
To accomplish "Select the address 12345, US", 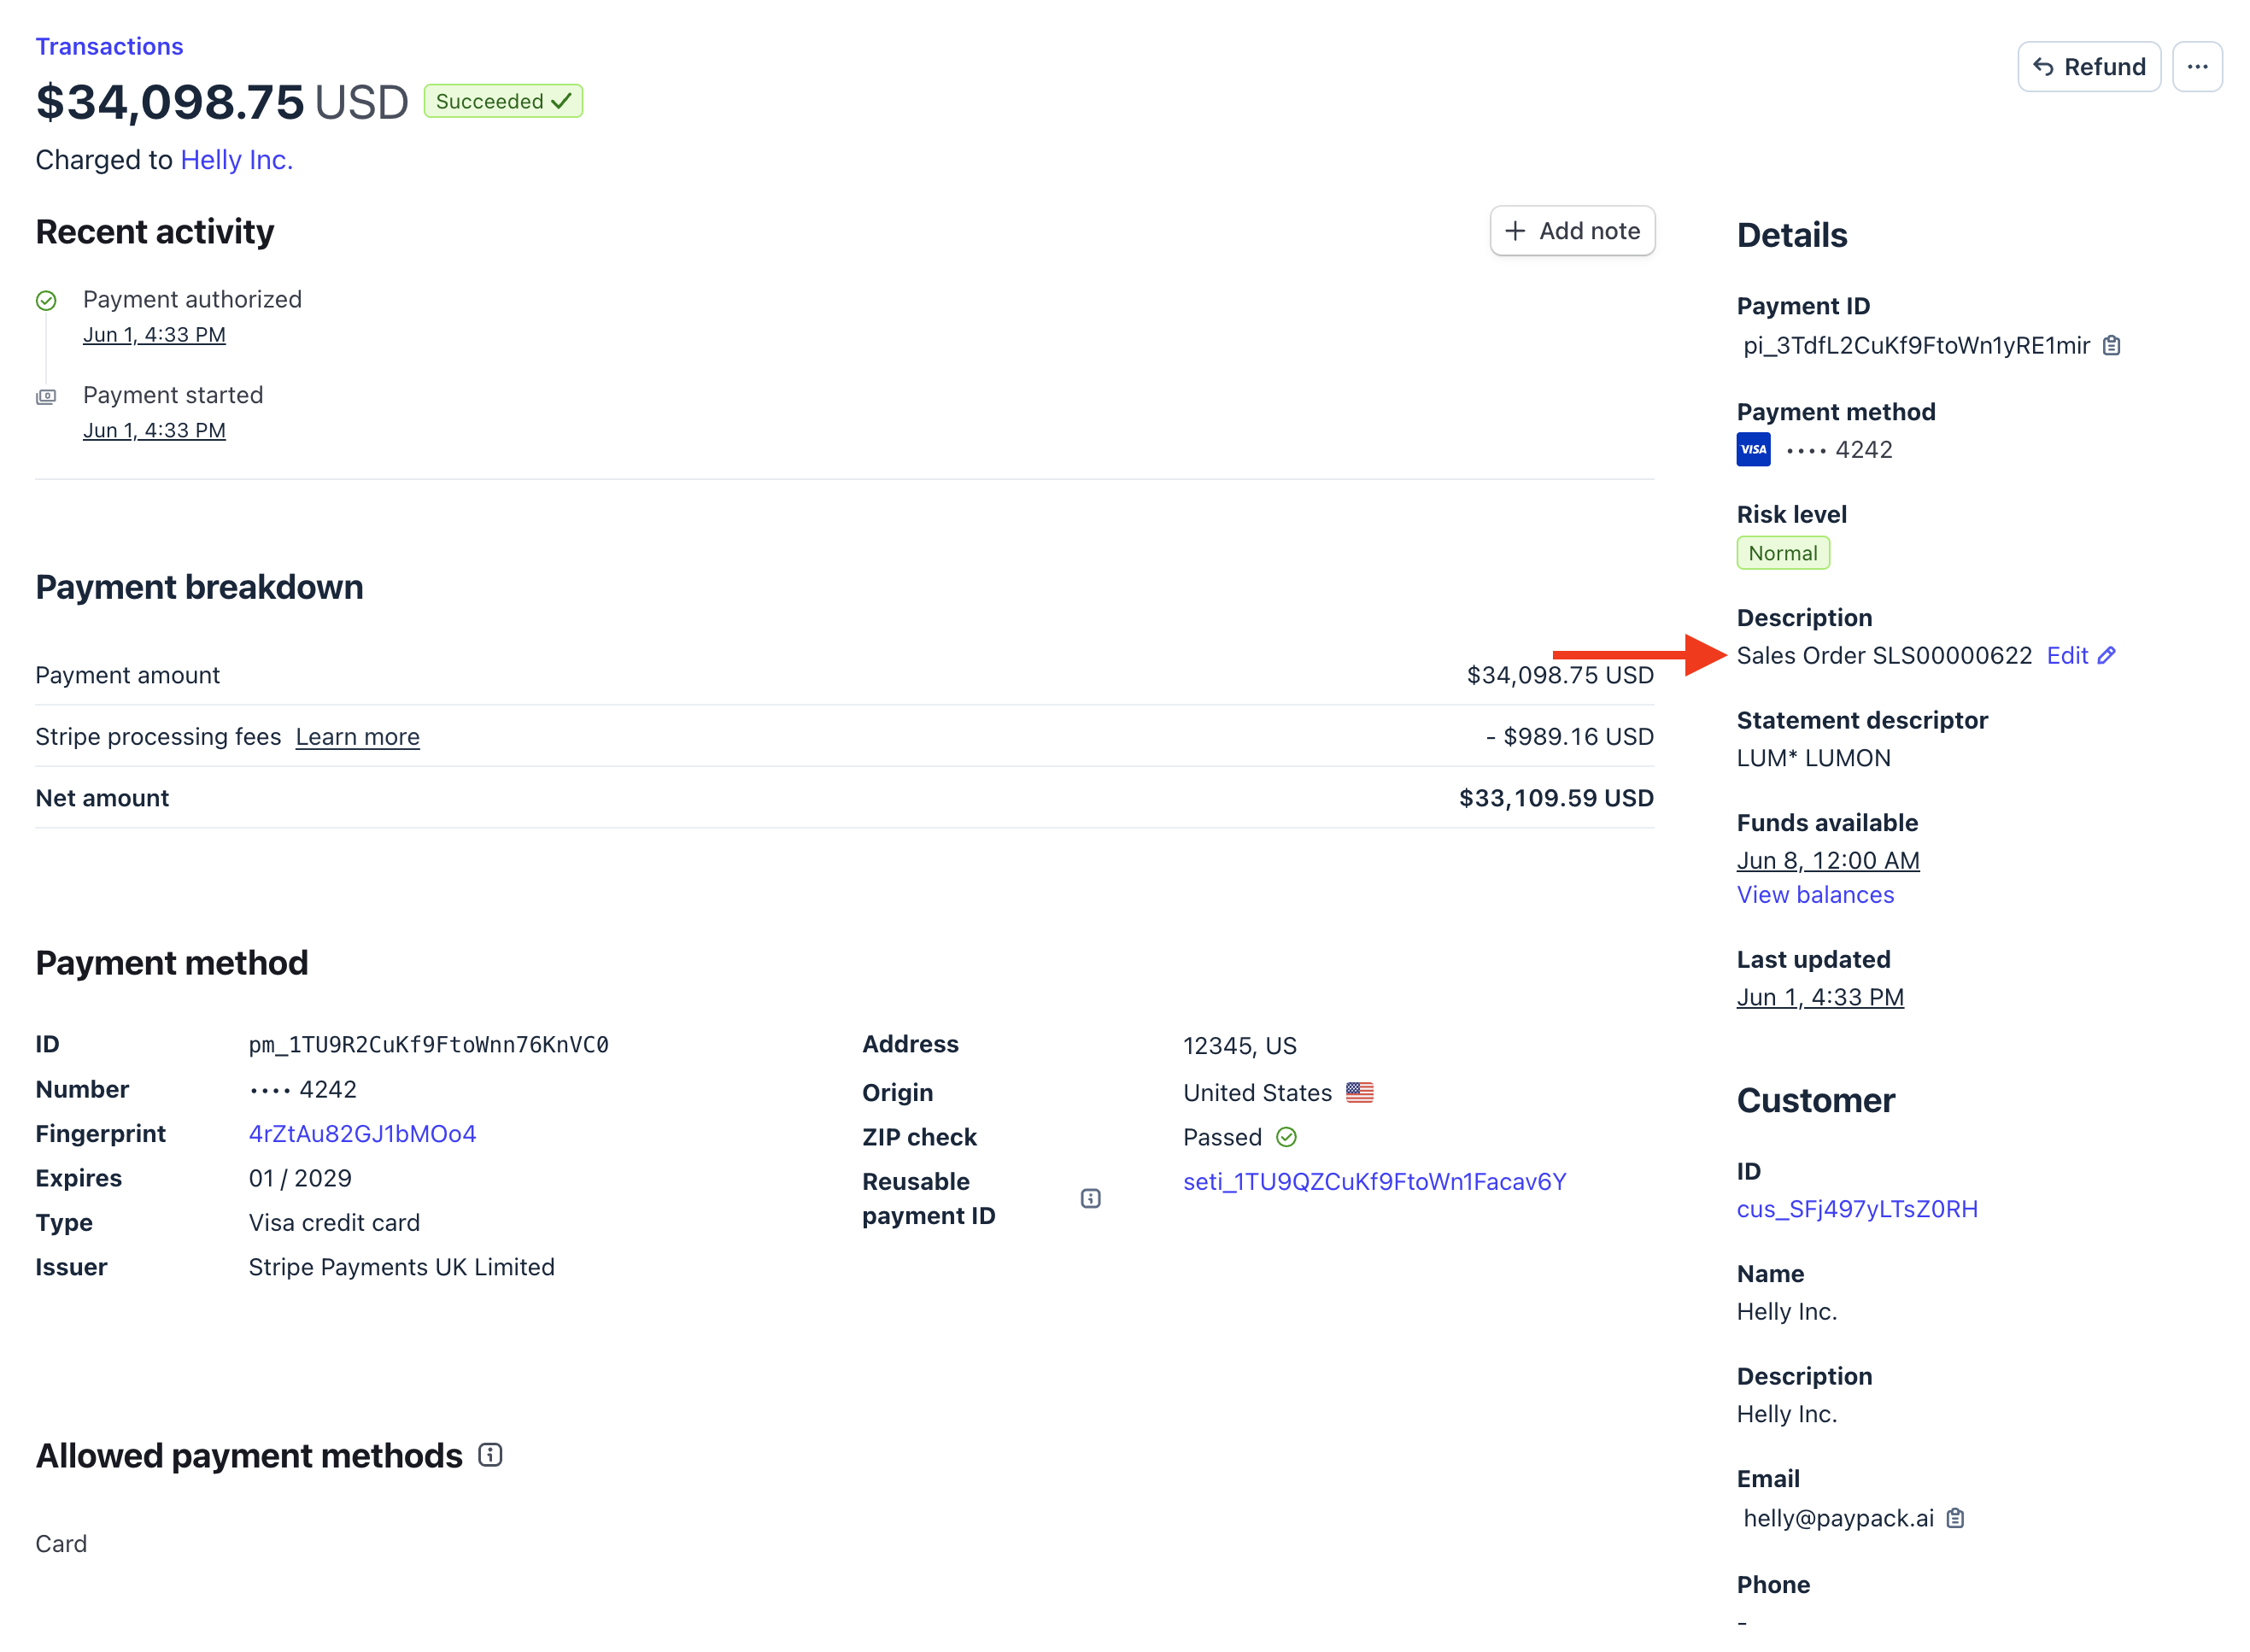I will 1239,1046.
